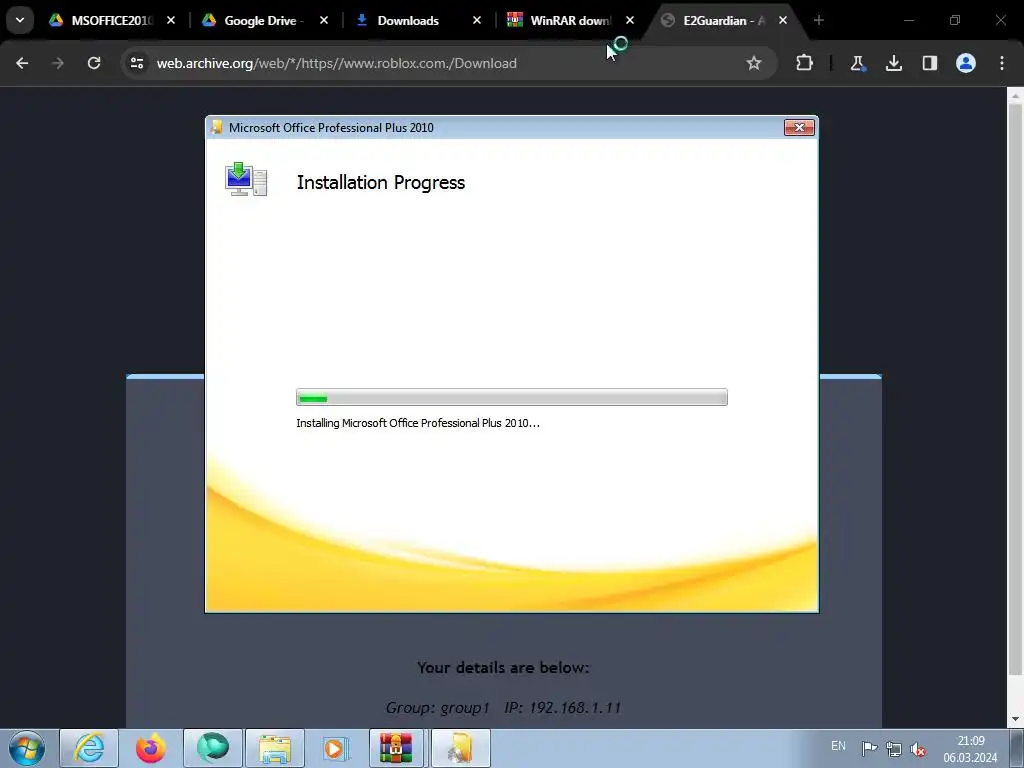Open the tab search dropdown in Chrome
This screenshot has width=1024, height=768.
(x=20, y=20)
